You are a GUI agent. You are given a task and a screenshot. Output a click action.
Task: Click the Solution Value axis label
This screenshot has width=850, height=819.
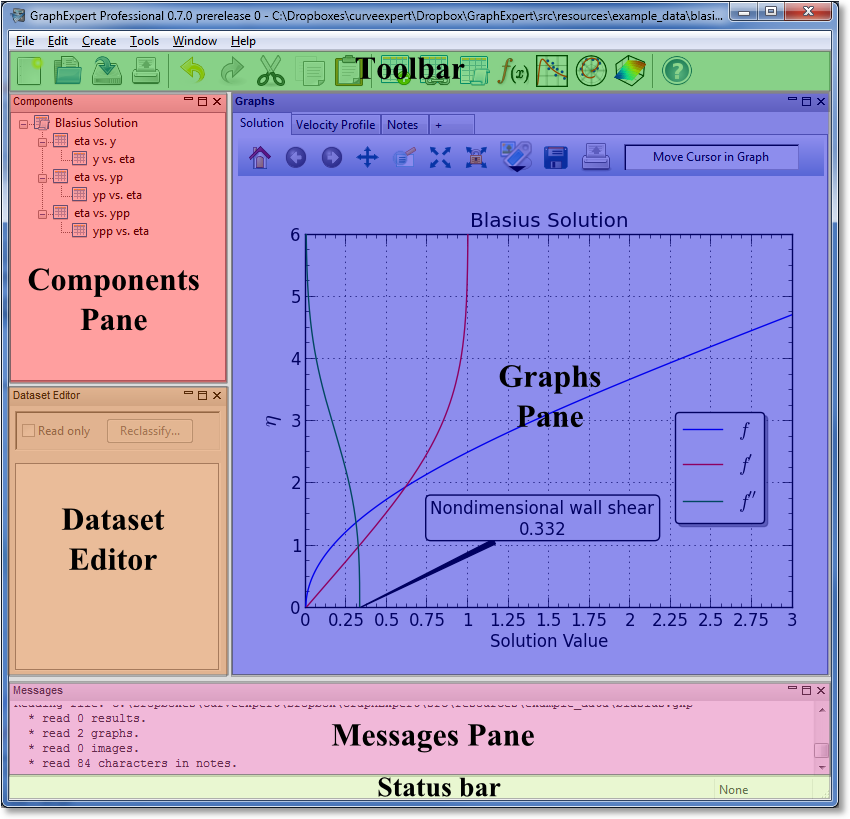point(549,641)
